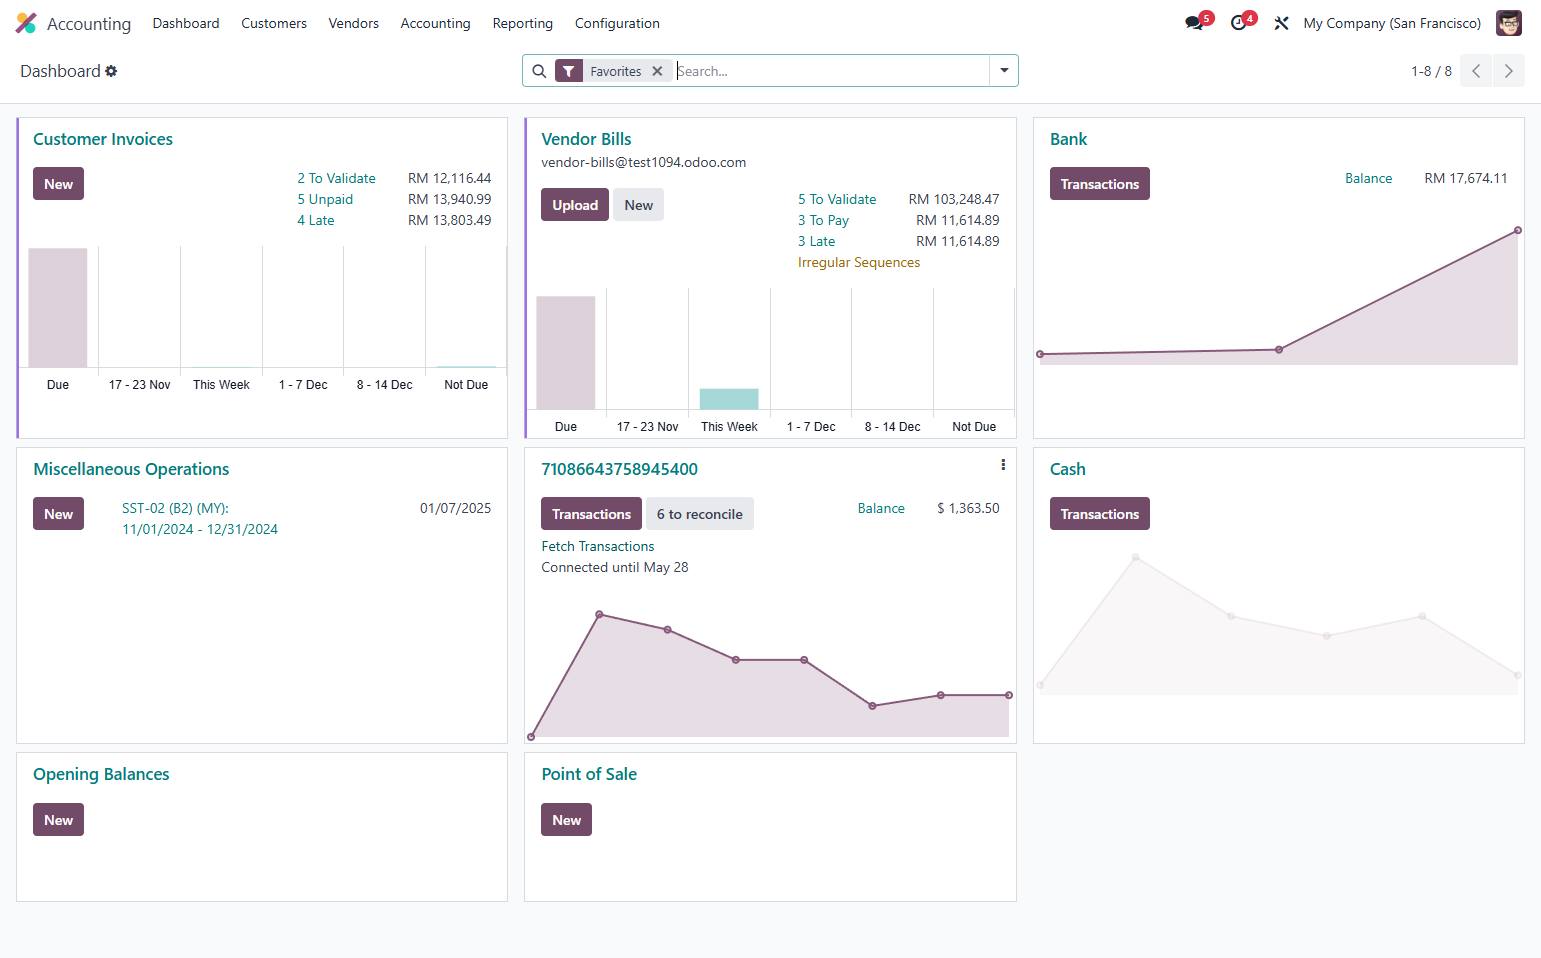Click the 6 to reconcile button
The width and height of the screenshot is (1541, 958).
pos(700,514)
